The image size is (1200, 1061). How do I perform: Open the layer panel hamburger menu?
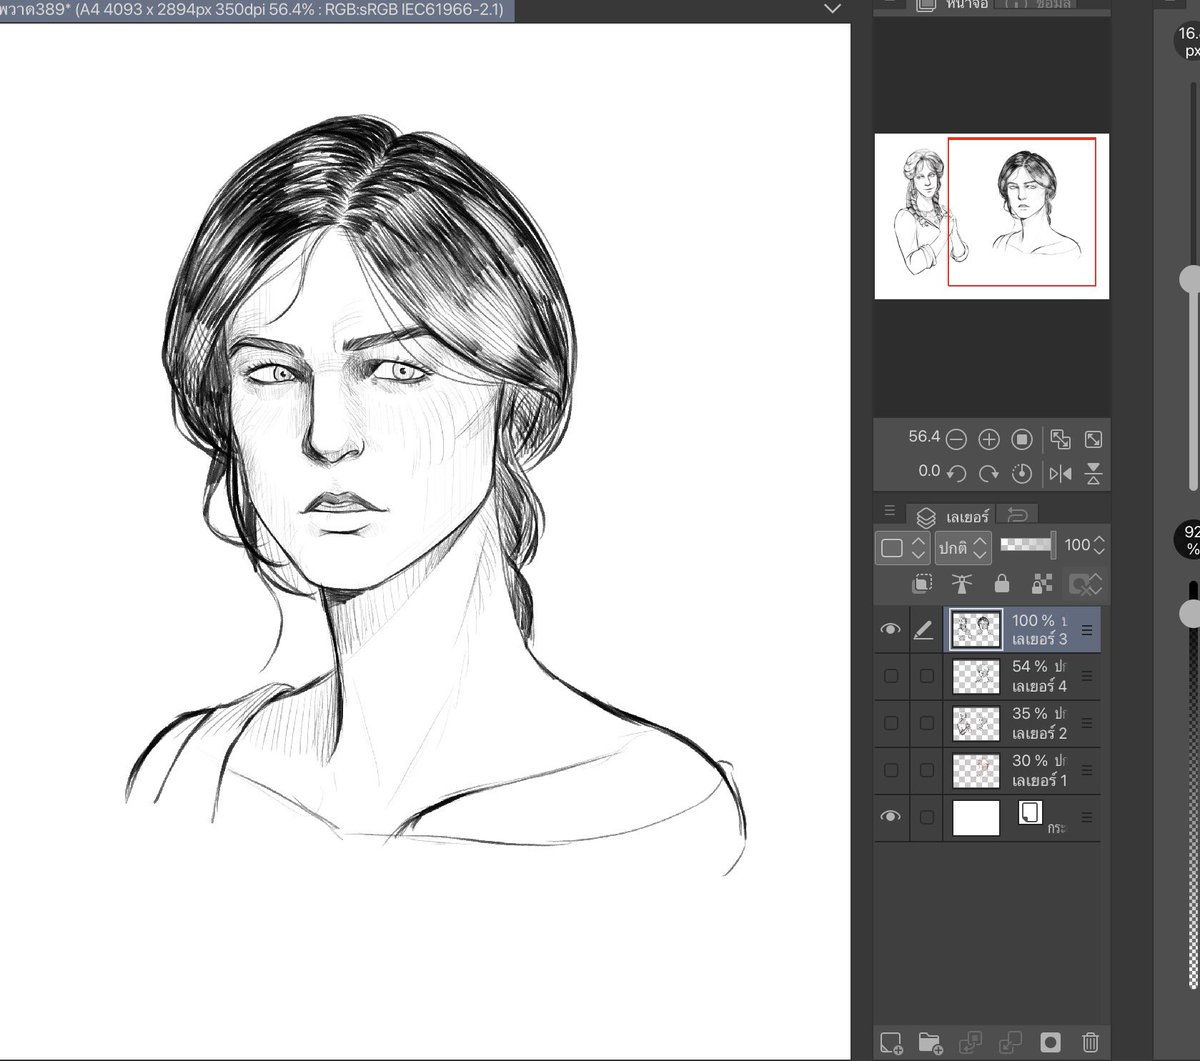click(890, 511)
